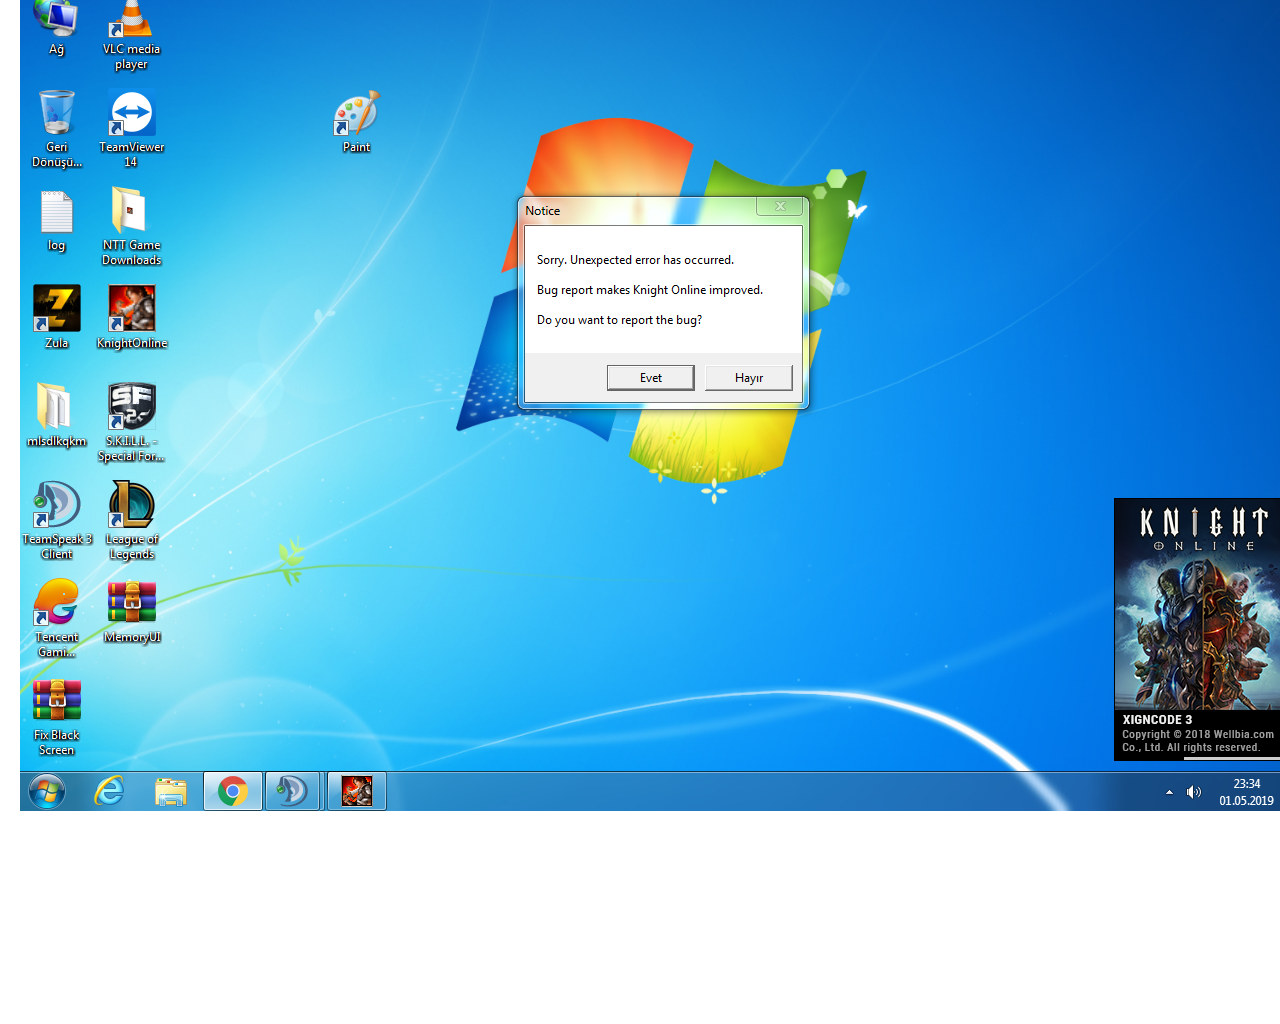Image resolution: width=1280 pixels, height=1024 pixels.
Task: Open the log text file icon
Action: [57, 220]
